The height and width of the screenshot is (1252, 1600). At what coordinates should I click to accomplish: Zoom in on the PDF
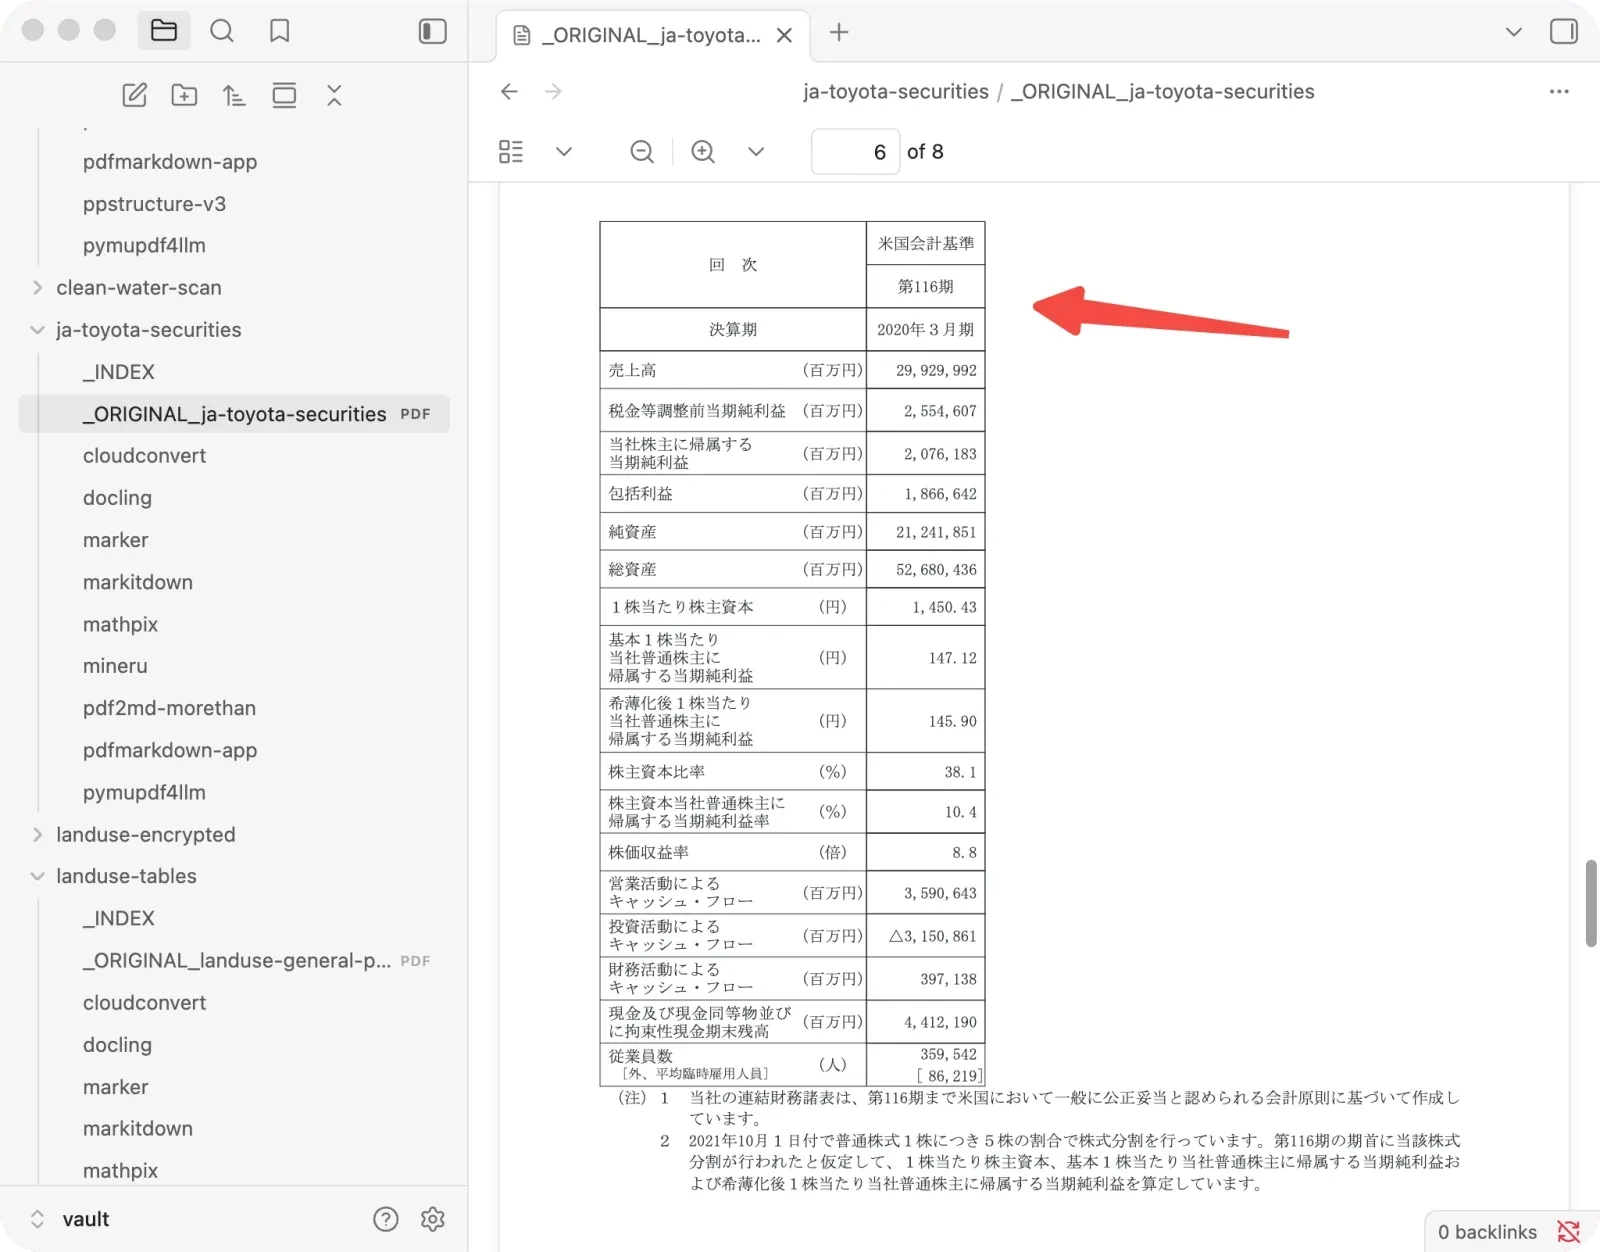703,151
